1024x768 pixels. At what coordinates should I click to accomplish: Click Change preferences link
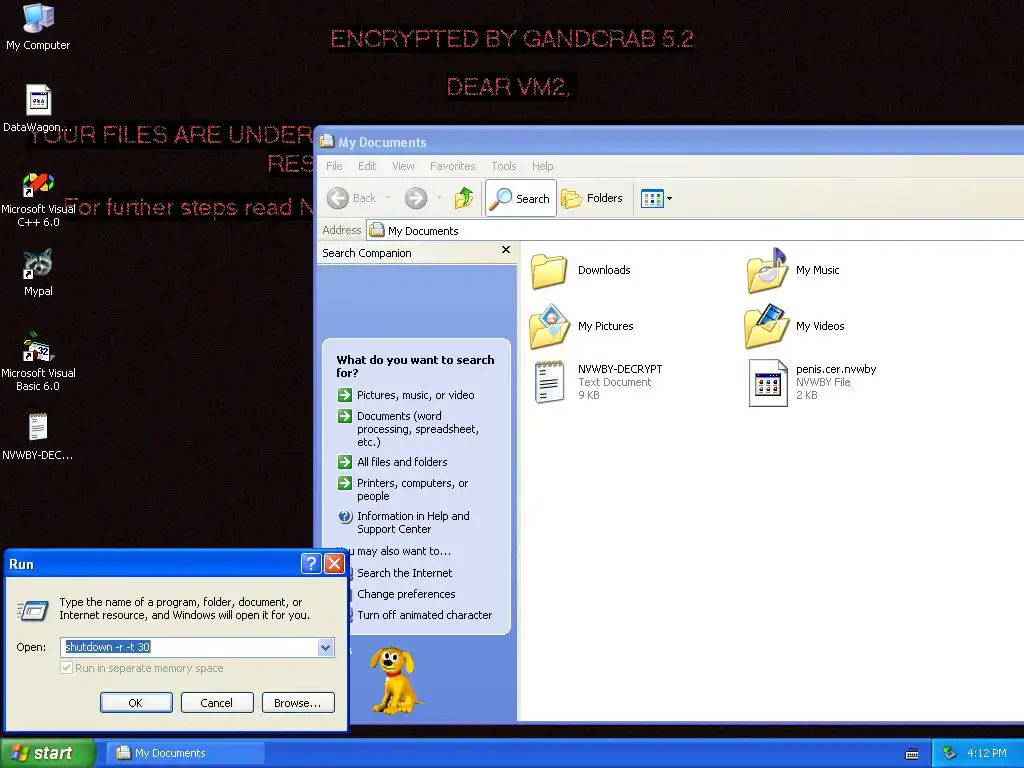[406, 594]
